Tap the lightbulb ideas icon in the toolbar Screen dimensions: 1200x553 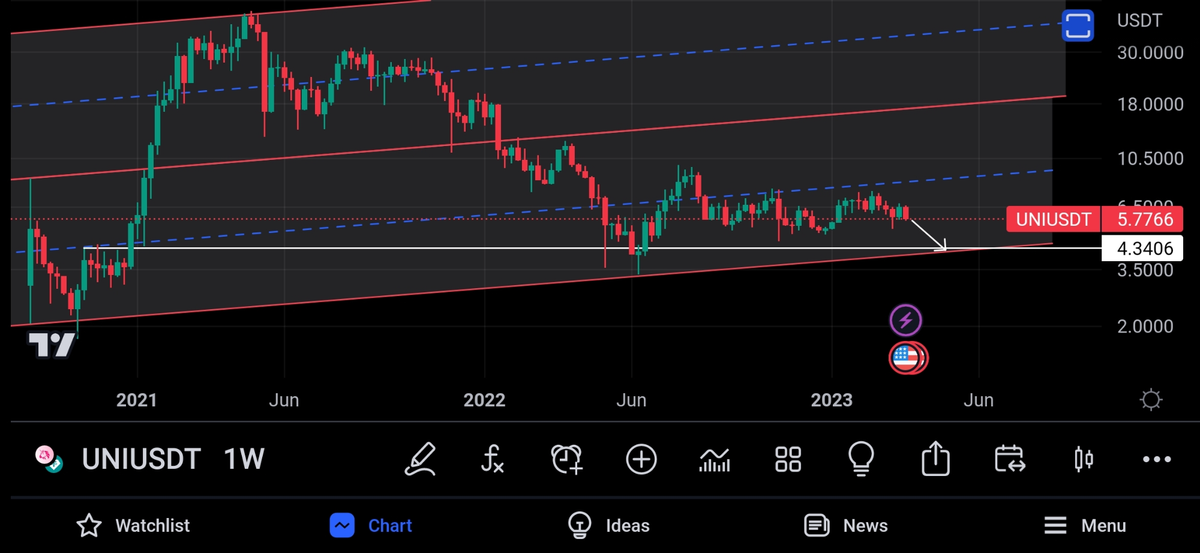[861, 459]
